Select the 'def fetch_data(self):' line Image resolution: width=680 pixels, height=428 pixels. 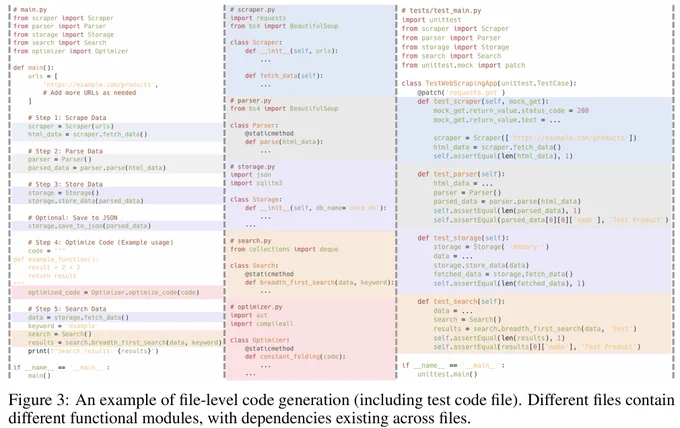(284, 76)
